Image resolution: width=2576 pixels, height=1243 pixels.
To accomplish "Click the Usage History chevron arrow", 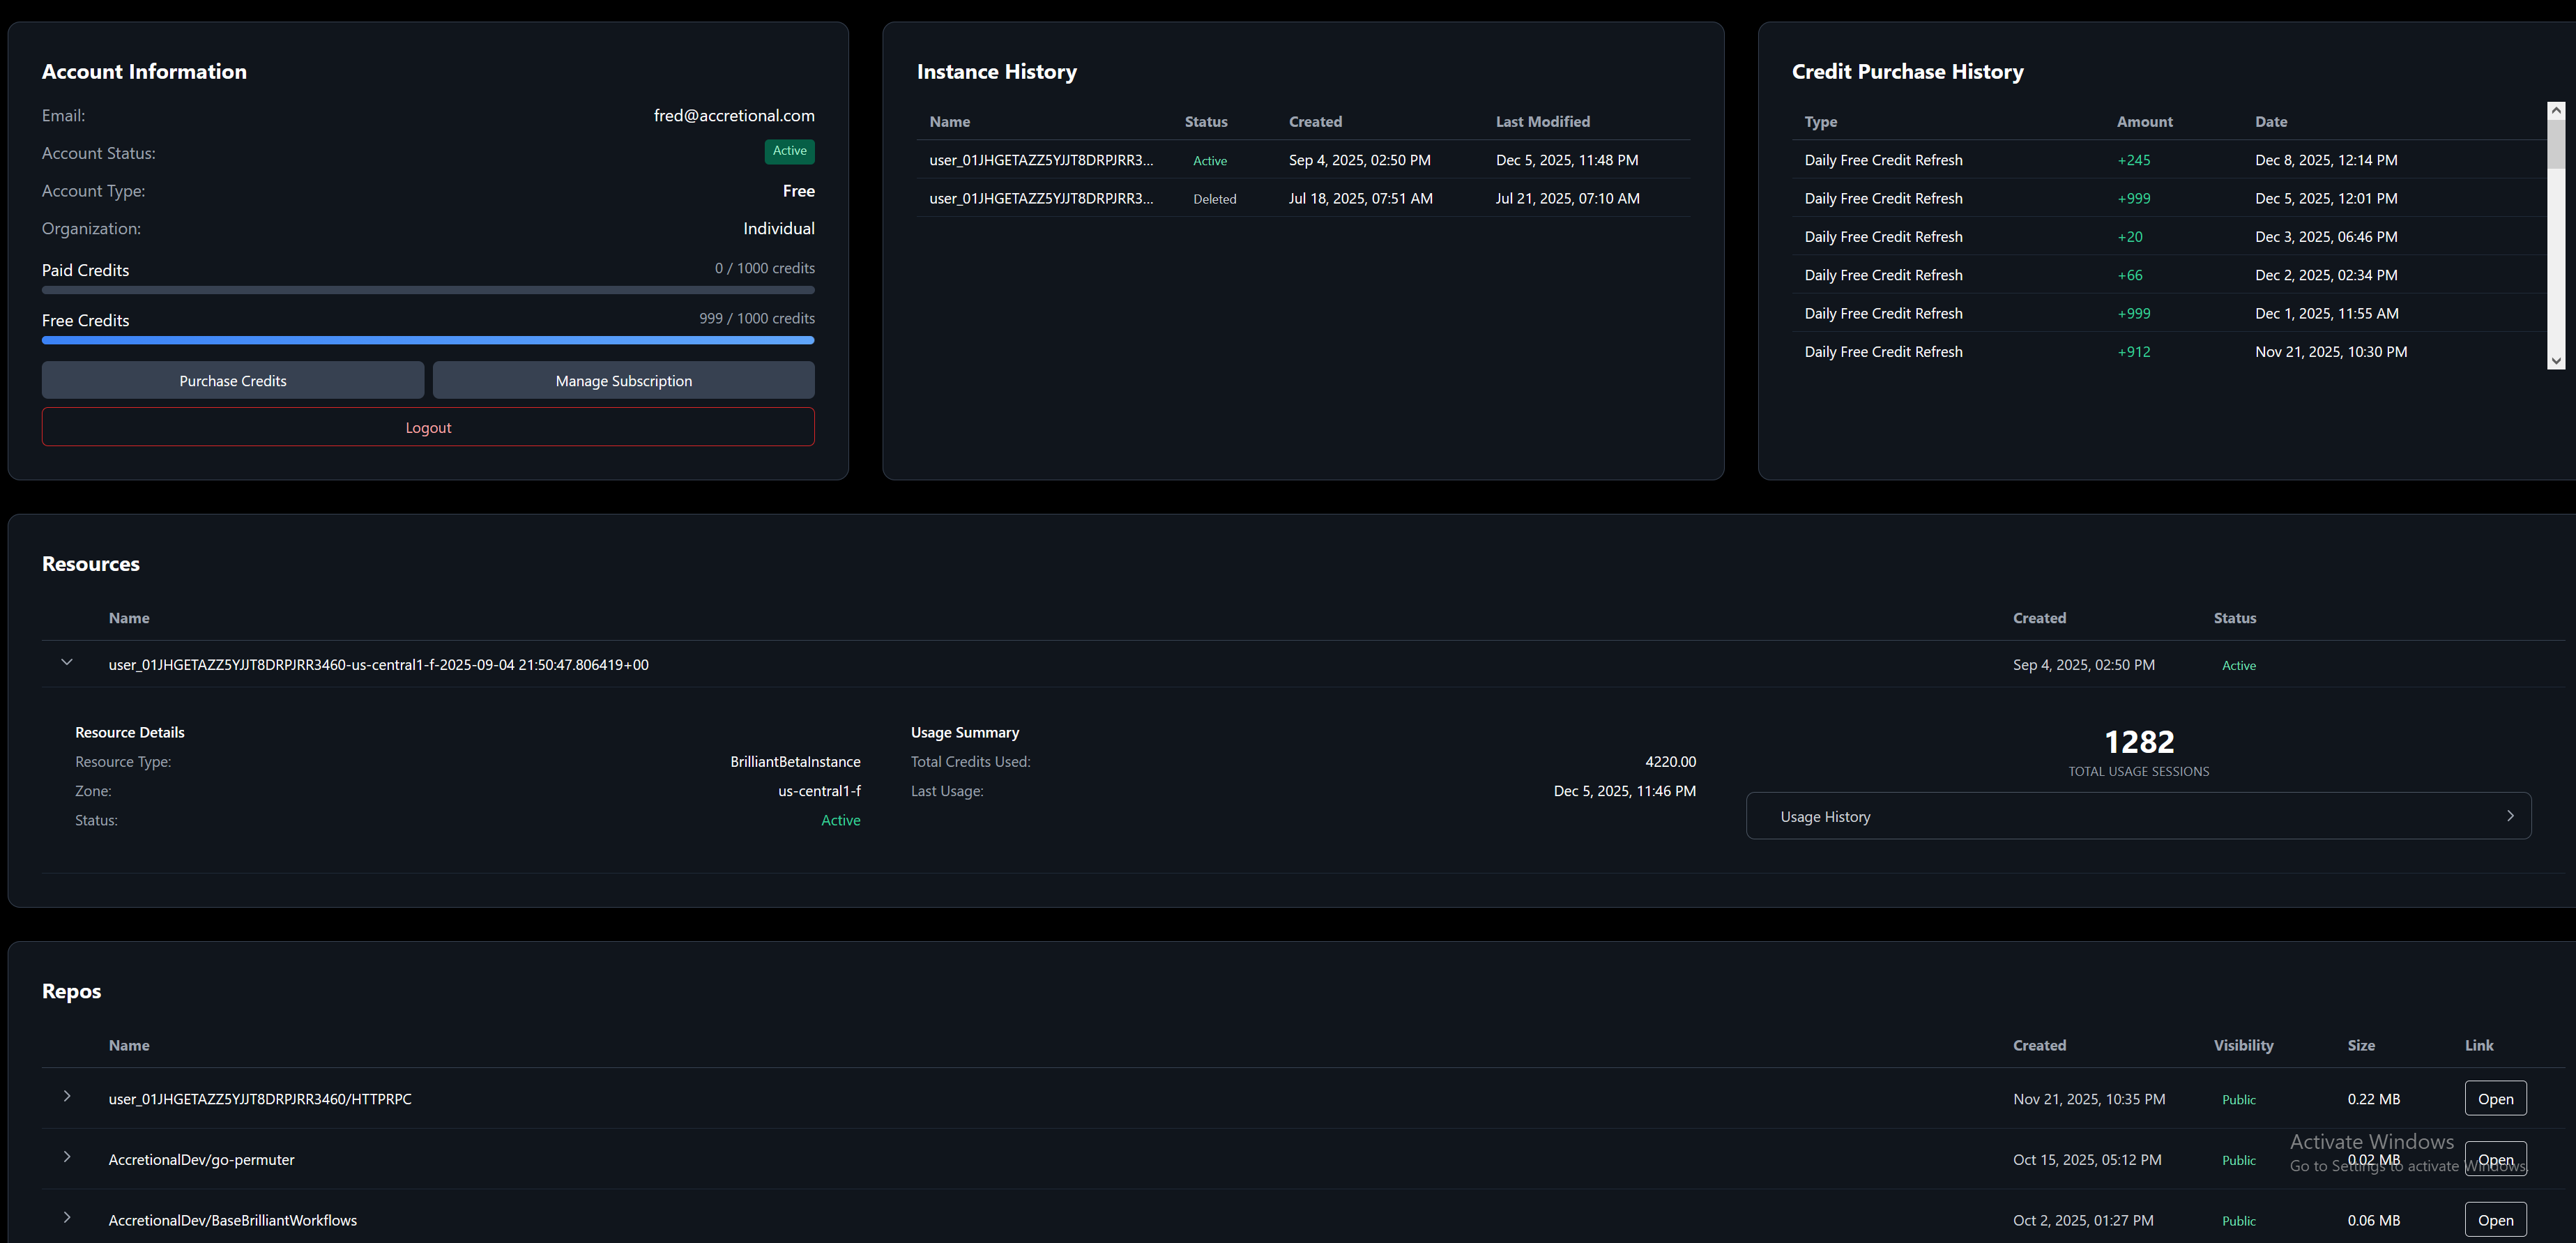I will point(2510,815).
